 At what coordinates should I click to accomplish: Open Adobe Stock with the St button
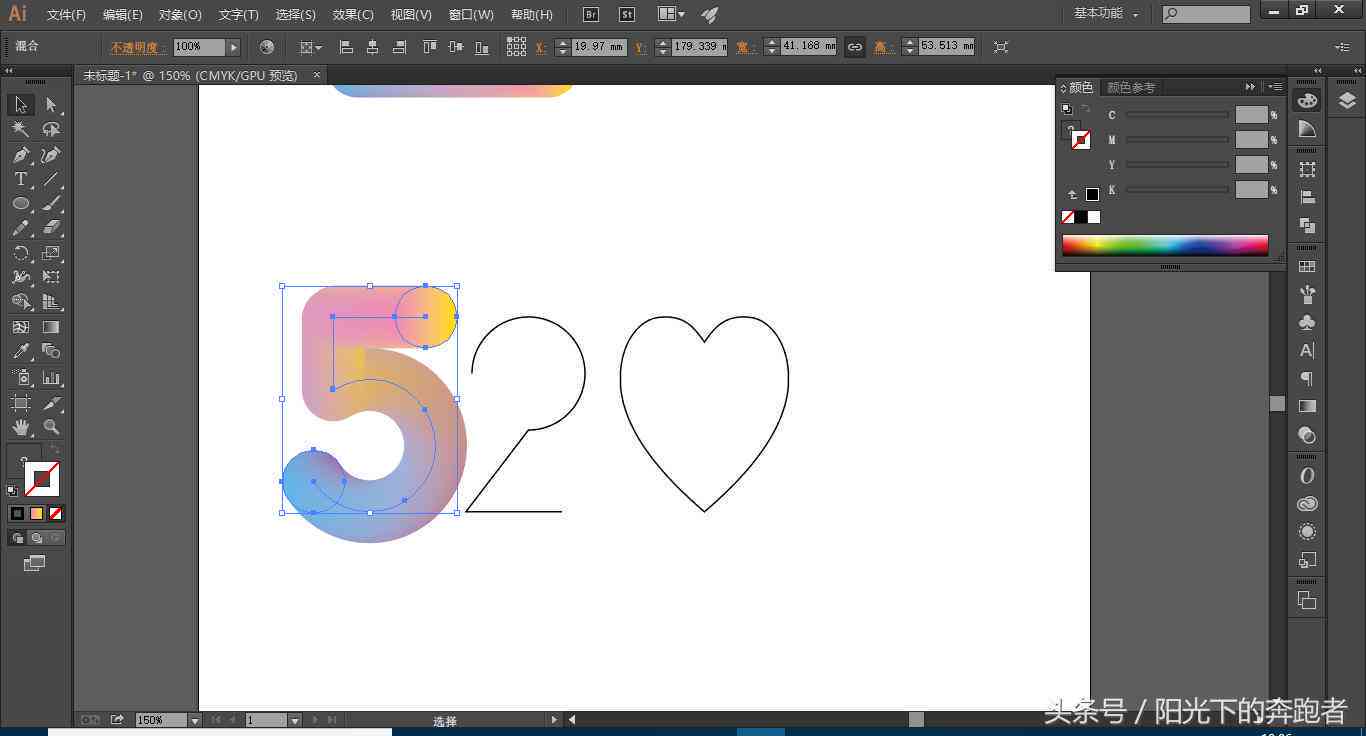627,14
